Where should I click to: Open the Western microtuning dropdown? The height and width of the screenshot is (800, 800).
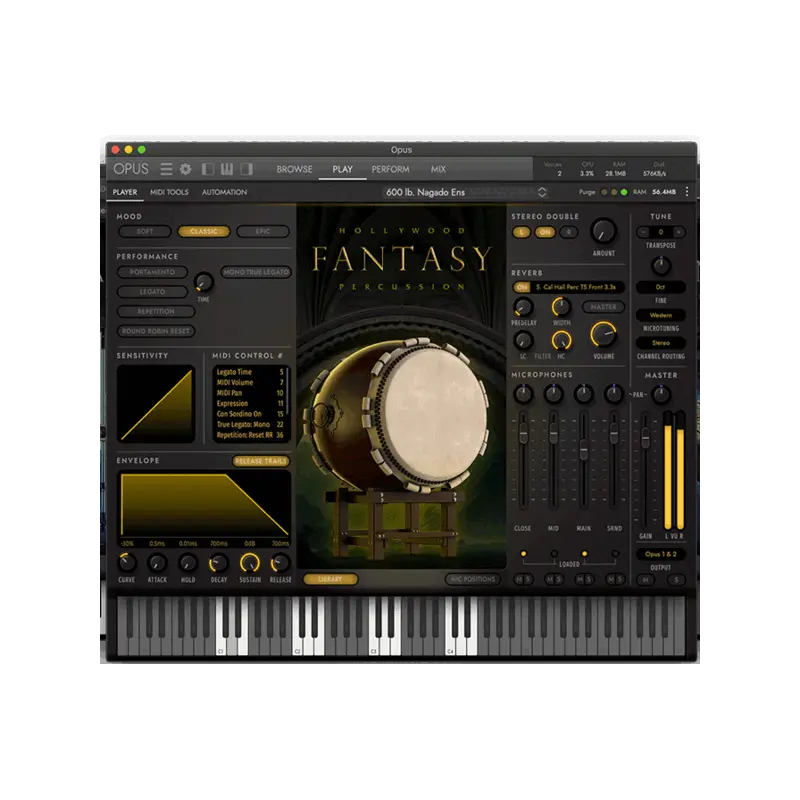pyautogui.click(x=660, y=315)
